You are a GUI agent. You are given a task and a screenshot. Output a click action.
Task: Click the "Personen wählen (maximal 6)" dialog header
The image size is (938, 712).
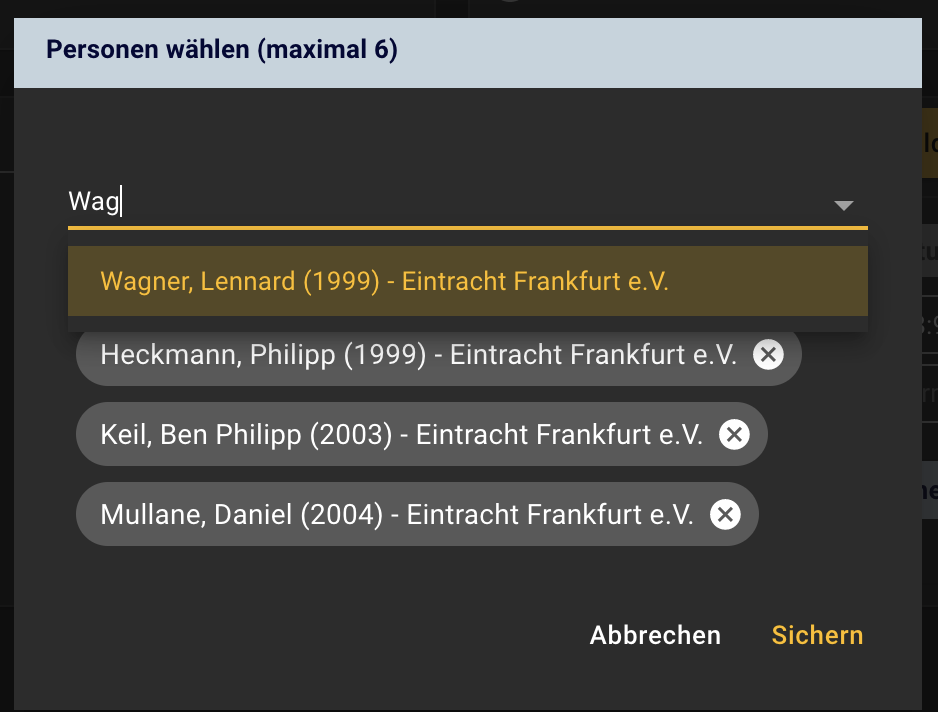click(468, 53)
